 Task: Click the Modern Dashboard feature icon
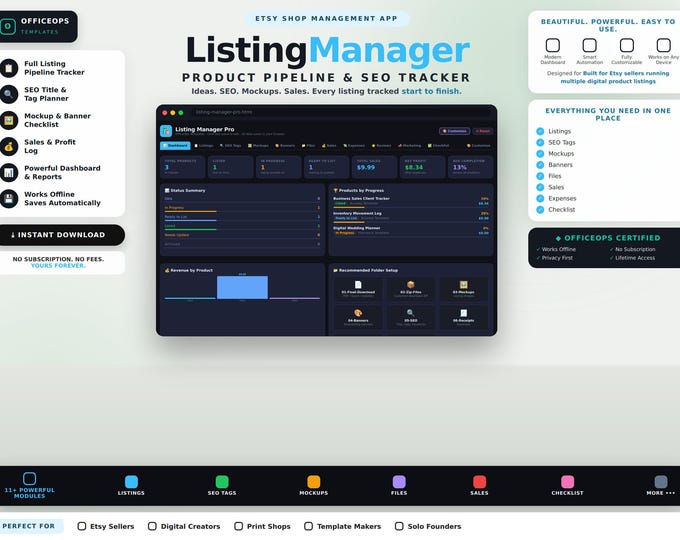pos(552,45)
